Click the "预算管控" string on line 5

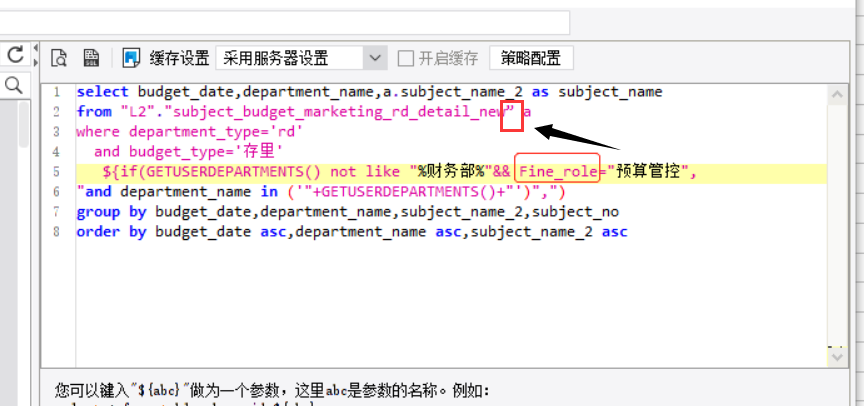coord(647,172)
